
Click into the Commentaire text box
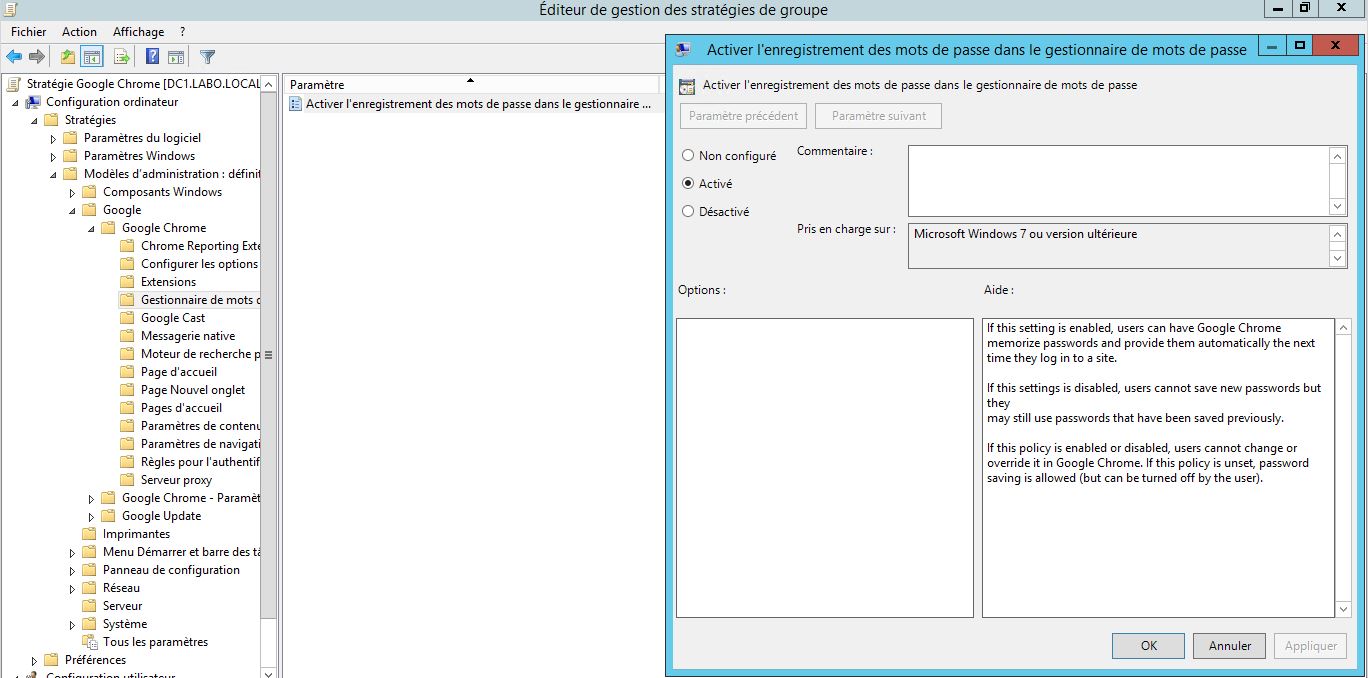pyautogui.click(x=1118, y=181)
